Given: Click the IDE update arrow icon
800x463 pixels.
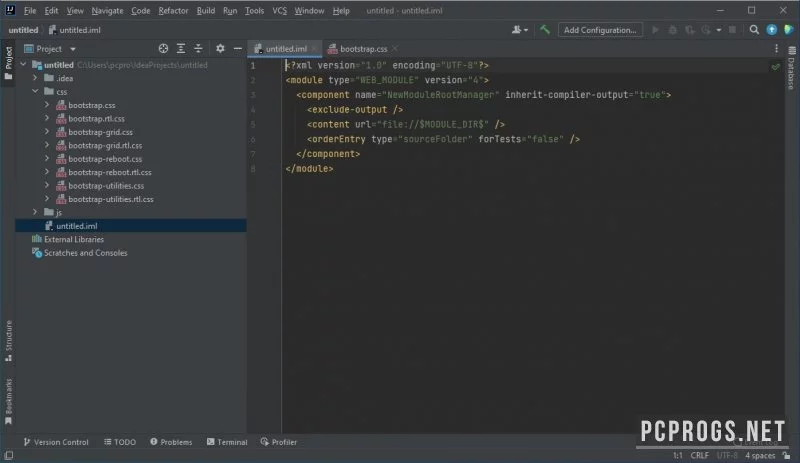Looking at the screenshot, I should tap(771, 30).
